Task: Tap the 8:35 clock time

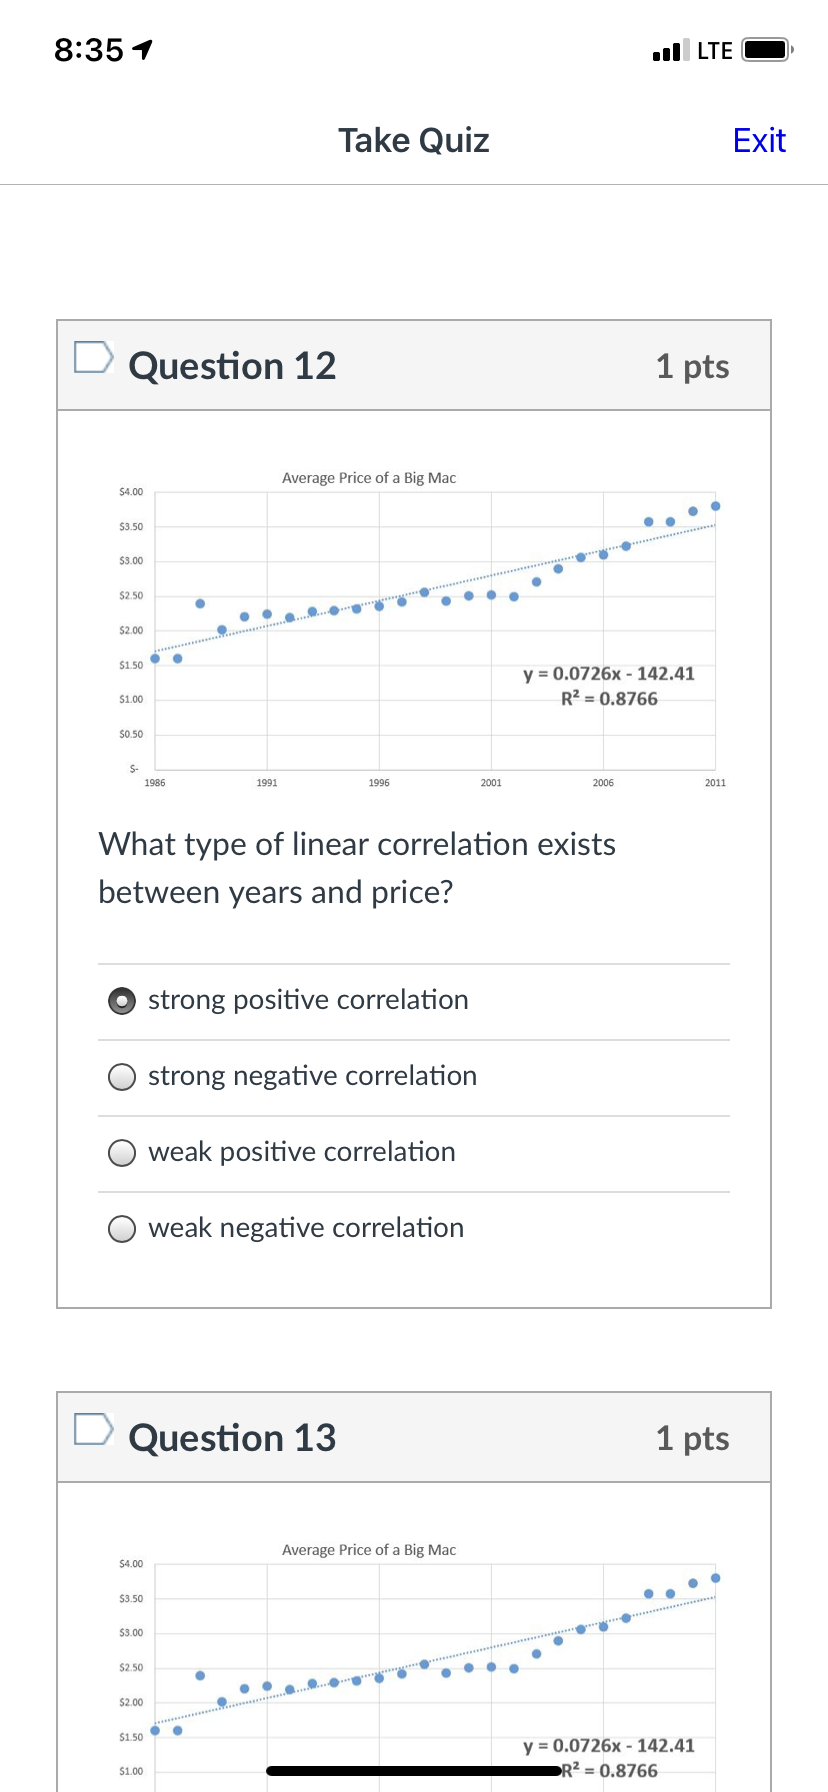Action: pyautogui.click(x=89, y=50)
